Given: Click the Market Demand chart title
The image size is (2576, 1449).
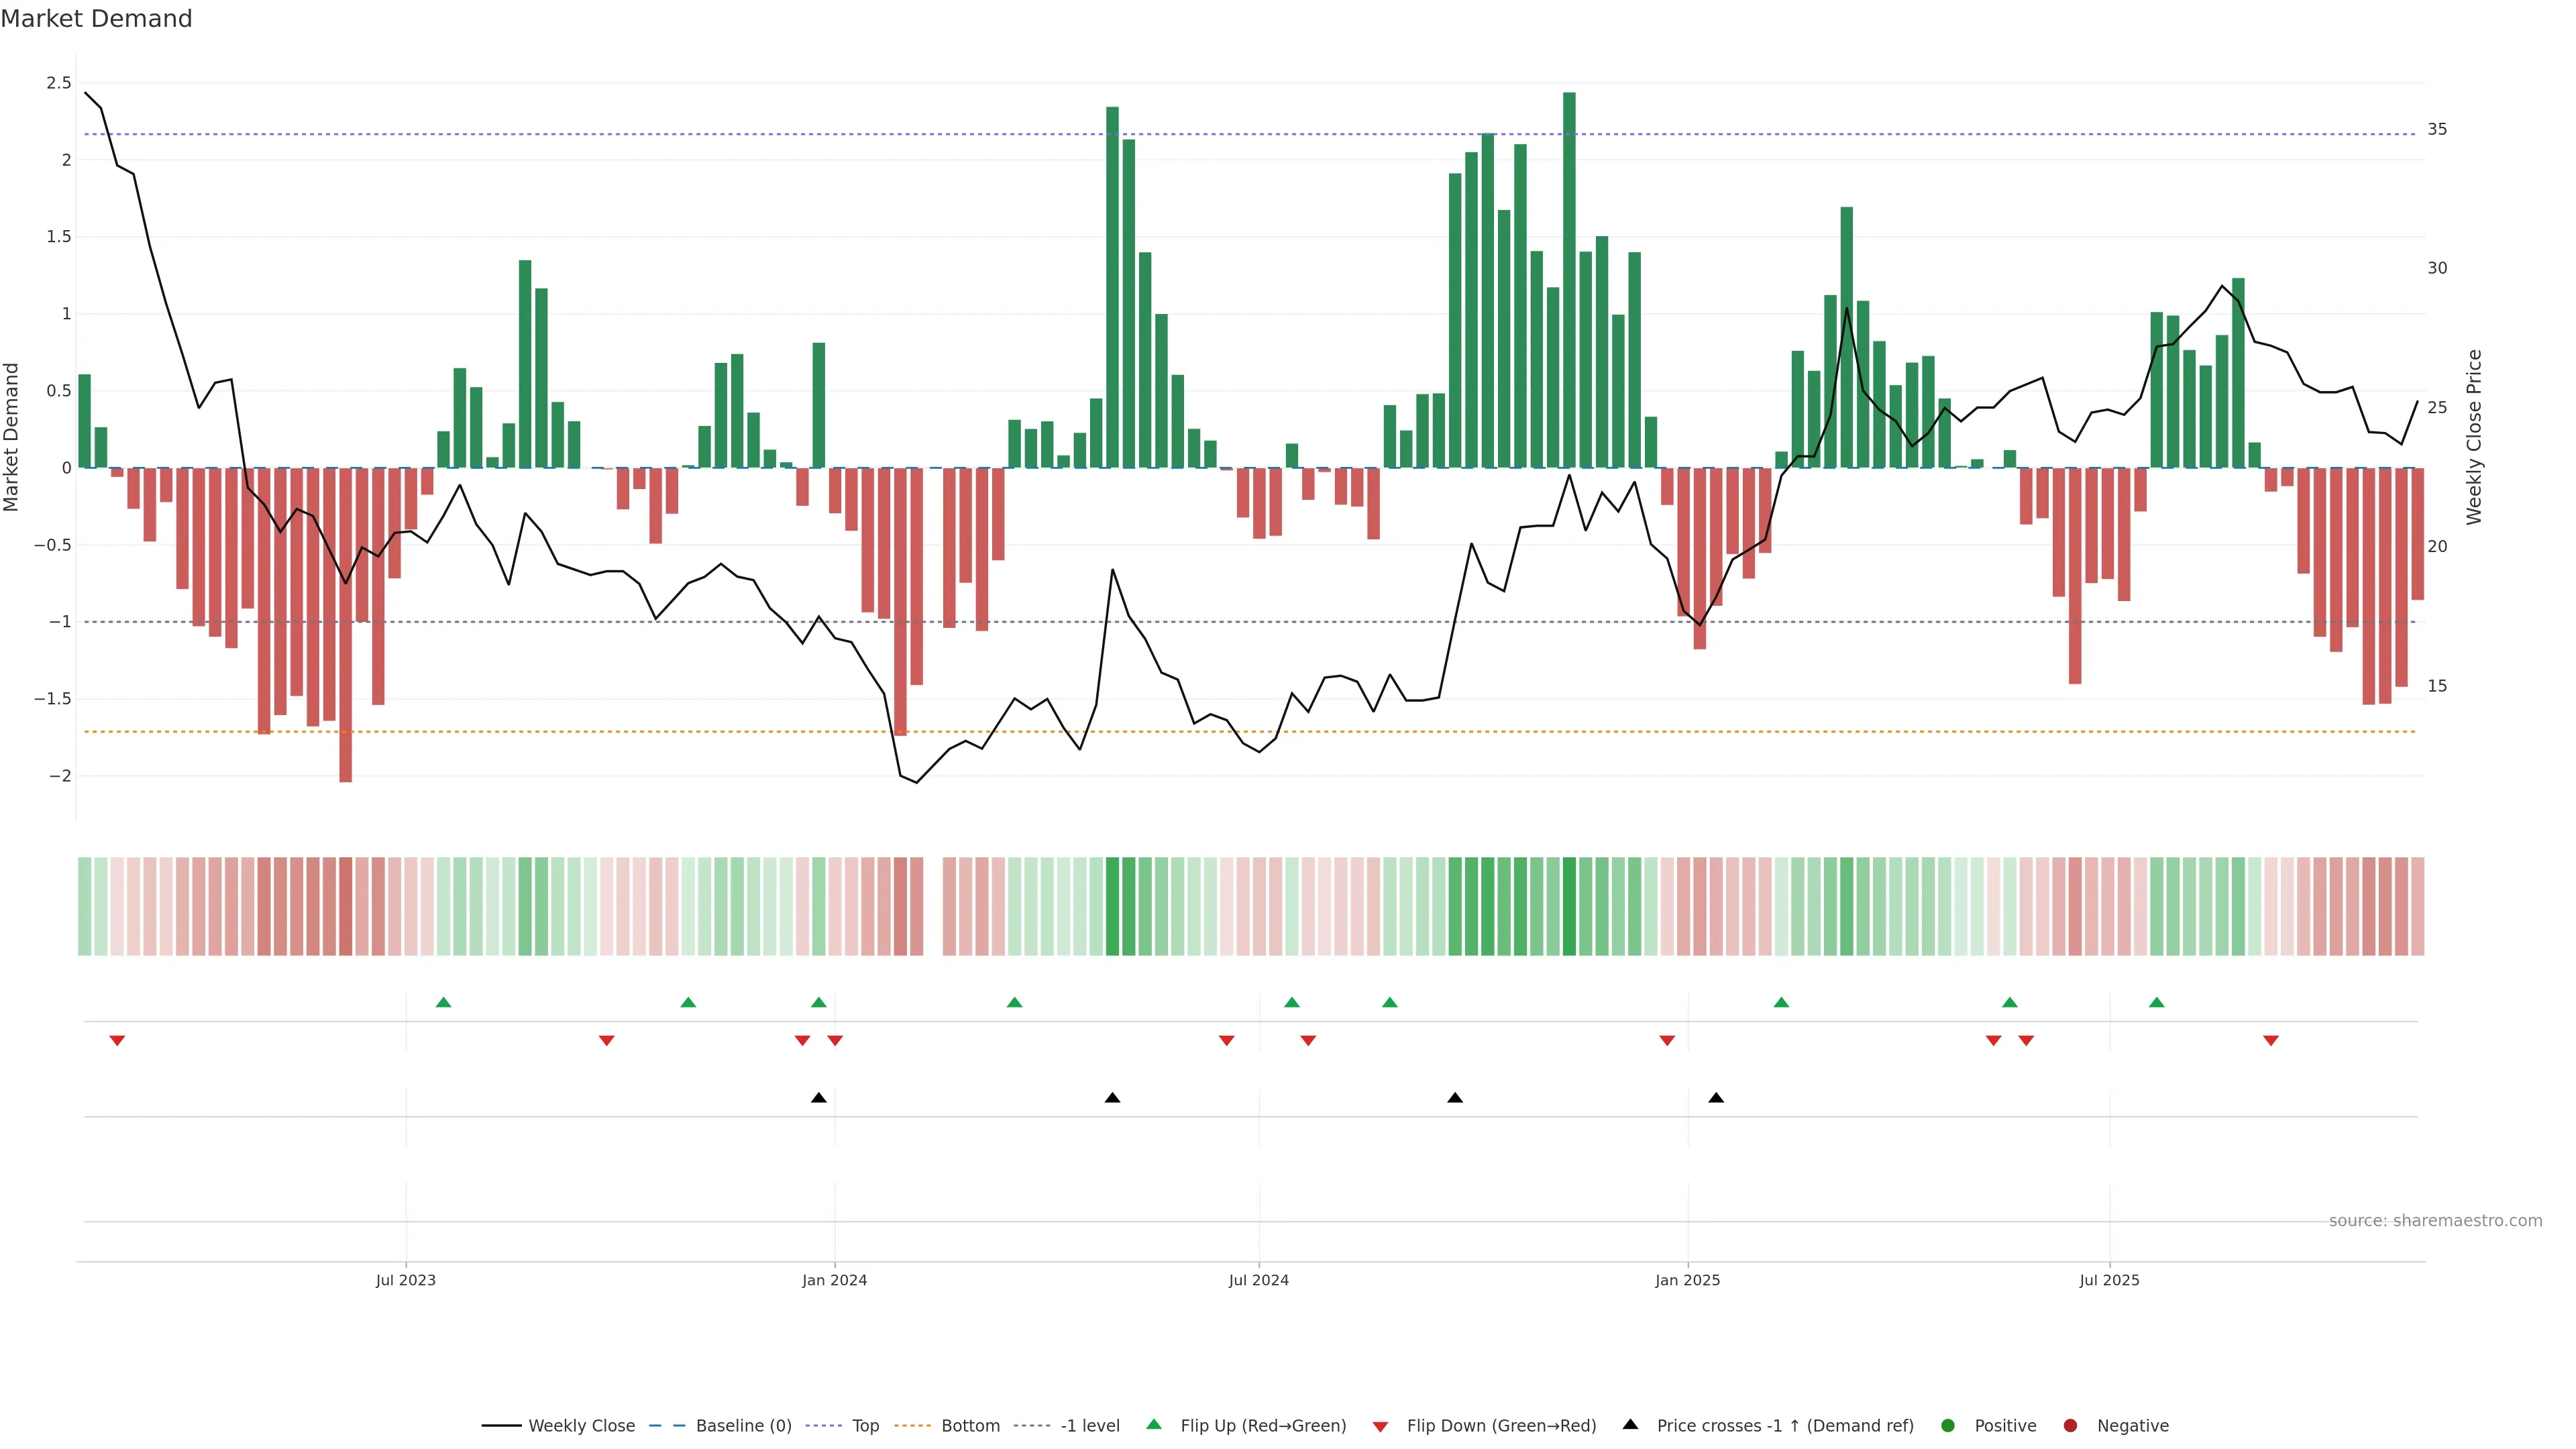Looking at the screenshot, I should (x=96, y=19).
